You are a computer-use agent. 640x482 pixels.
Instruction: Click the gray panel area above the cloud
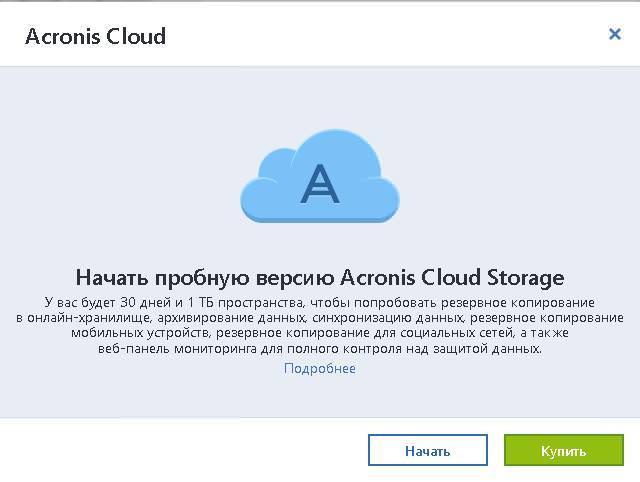coord(320,96)
